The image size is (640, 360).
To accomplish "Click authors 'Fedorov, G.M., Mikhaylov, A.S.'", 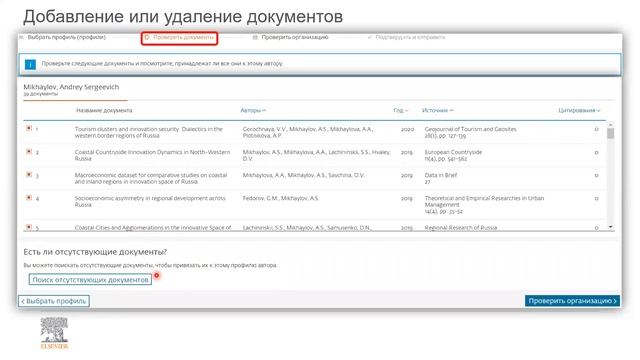I will (281, 198).
